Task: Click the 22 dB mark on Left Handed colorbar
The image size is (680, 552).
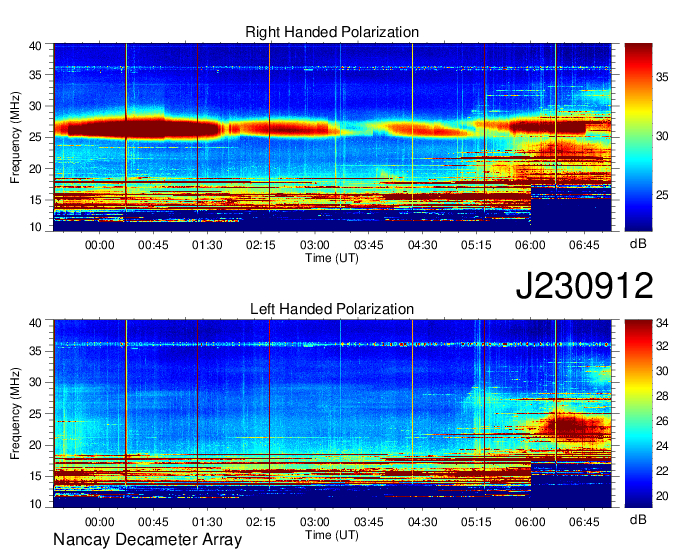Action: click(x=662, y=471)
